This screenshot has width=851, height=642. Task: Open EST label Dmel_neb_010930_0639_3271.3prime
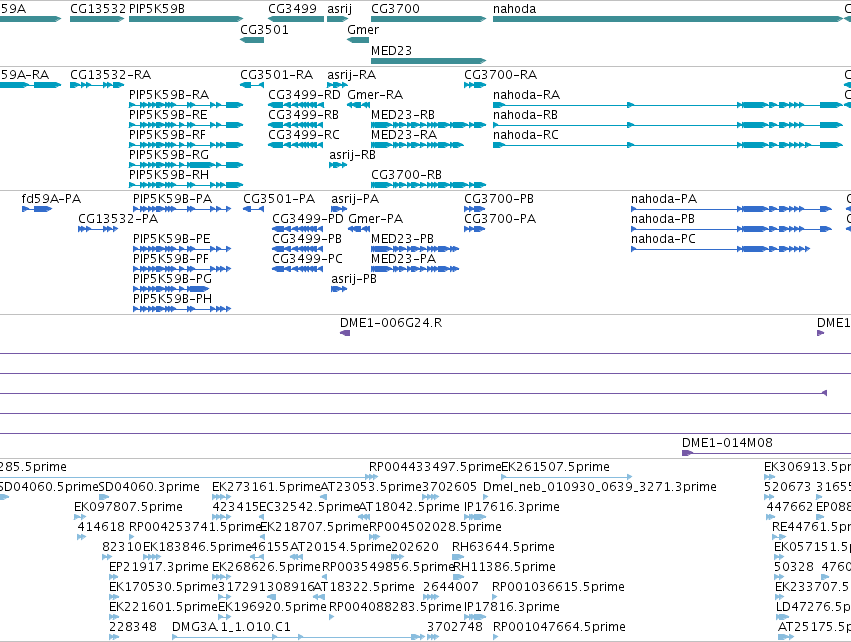[600, 487]
